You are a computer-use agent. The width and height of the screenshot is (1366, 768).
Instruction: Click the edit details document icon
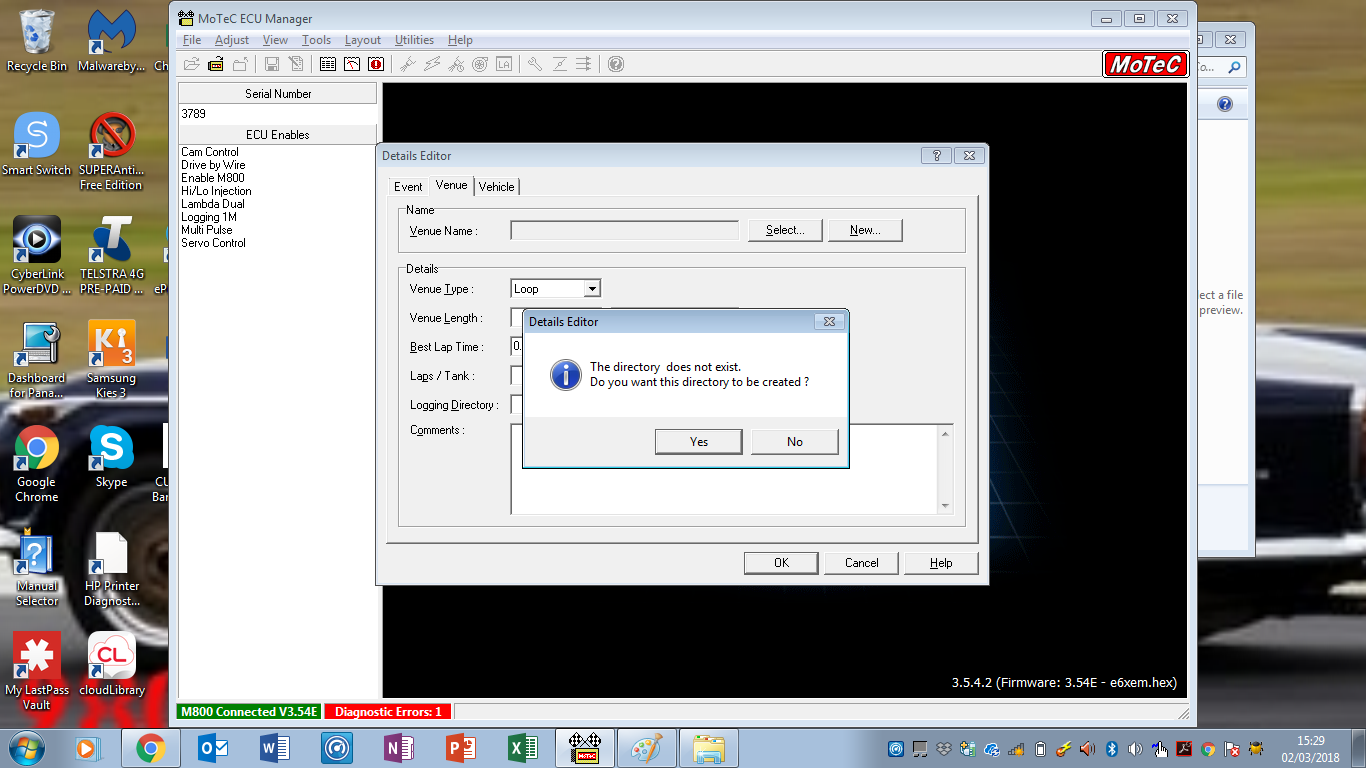(296, 64)
